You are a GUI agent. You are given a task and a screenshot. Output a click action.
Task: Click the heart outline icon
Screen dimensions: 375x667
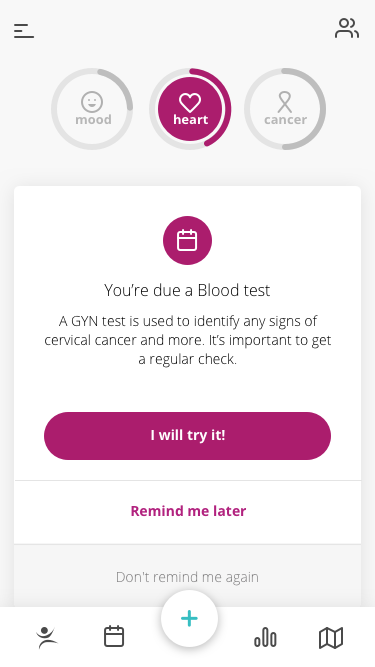(190, 103)
